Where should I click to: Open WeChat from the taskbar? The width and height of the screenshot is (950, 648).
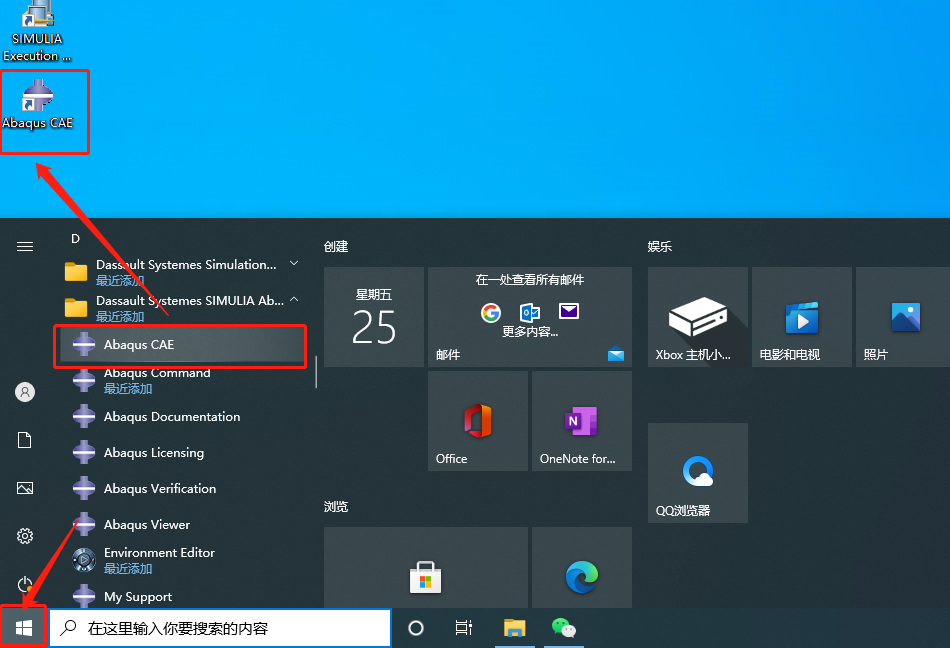(x=563, y=628)
